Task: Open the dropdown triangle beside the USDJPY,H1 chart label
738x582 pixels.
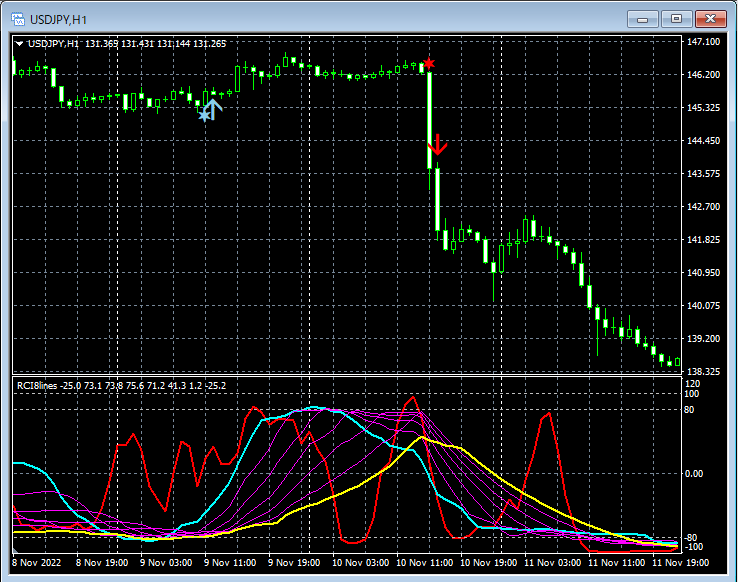Action: (20, 43)
